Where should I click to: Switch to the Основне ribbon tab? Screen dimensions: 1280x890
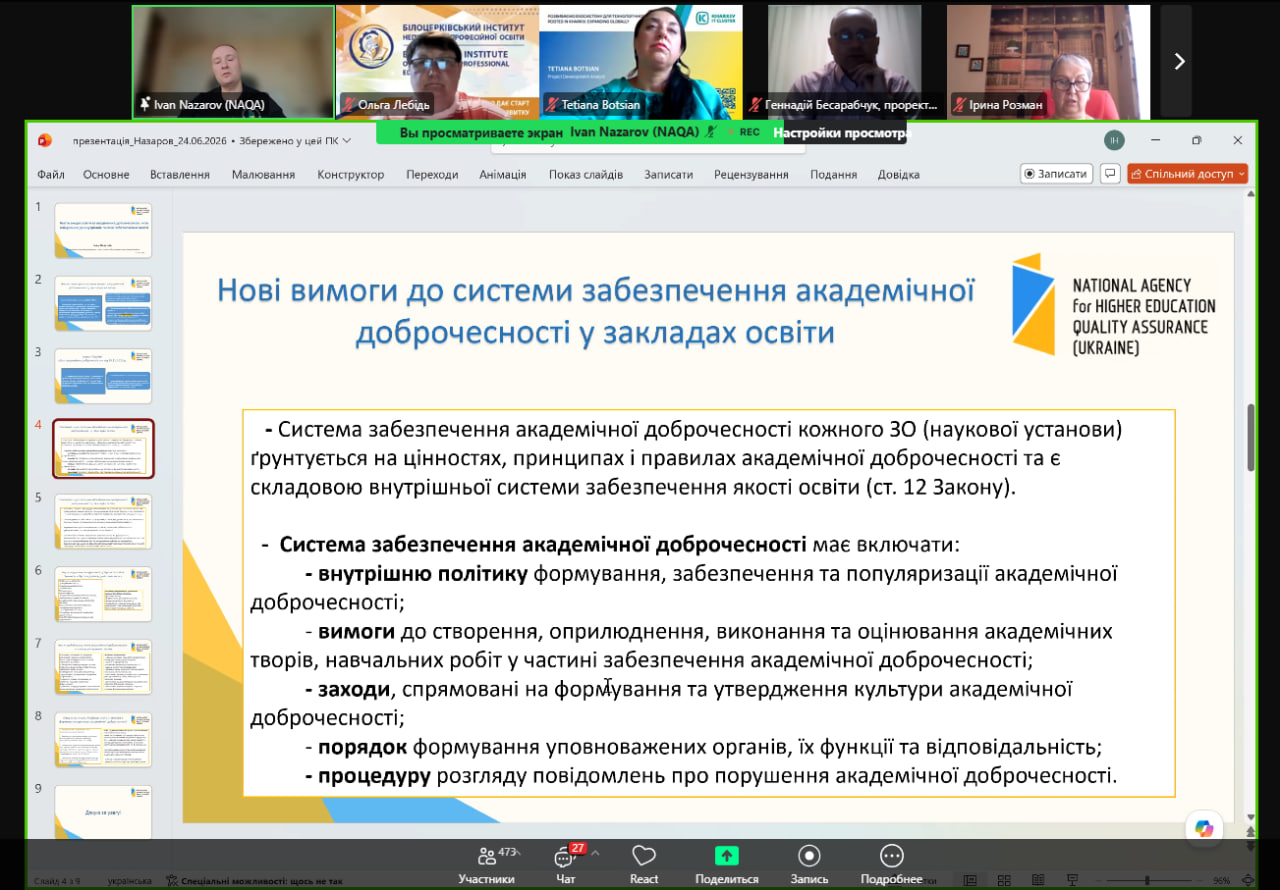pos(106,174)
